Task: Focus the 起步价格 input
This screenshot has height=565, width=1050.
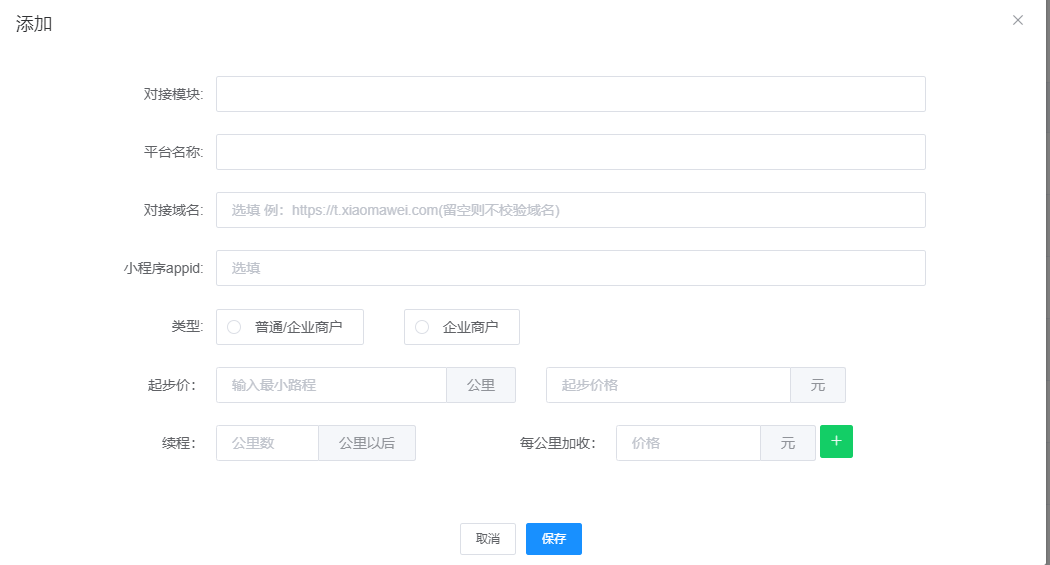Action: coord(668,385)
